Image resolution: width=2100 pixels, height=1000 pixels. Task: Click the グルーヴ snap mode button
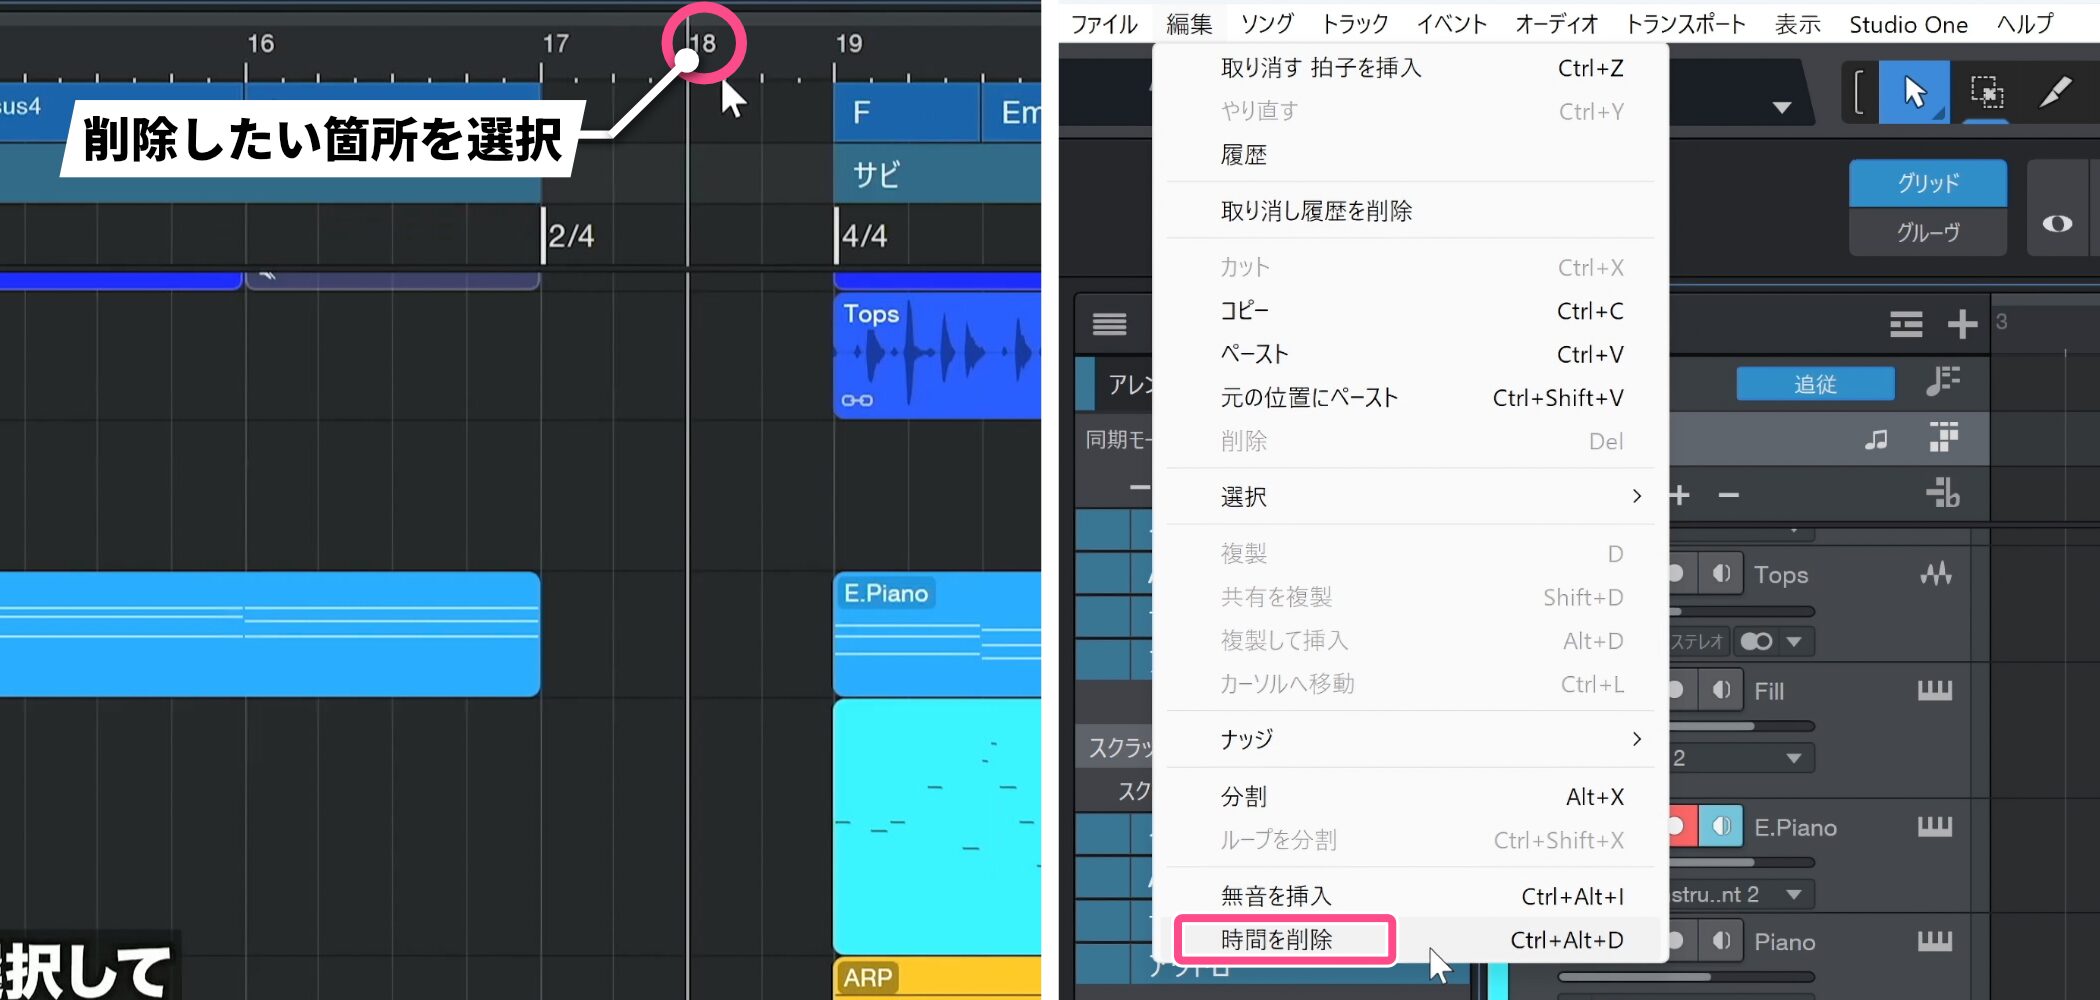pos(1927,233)
